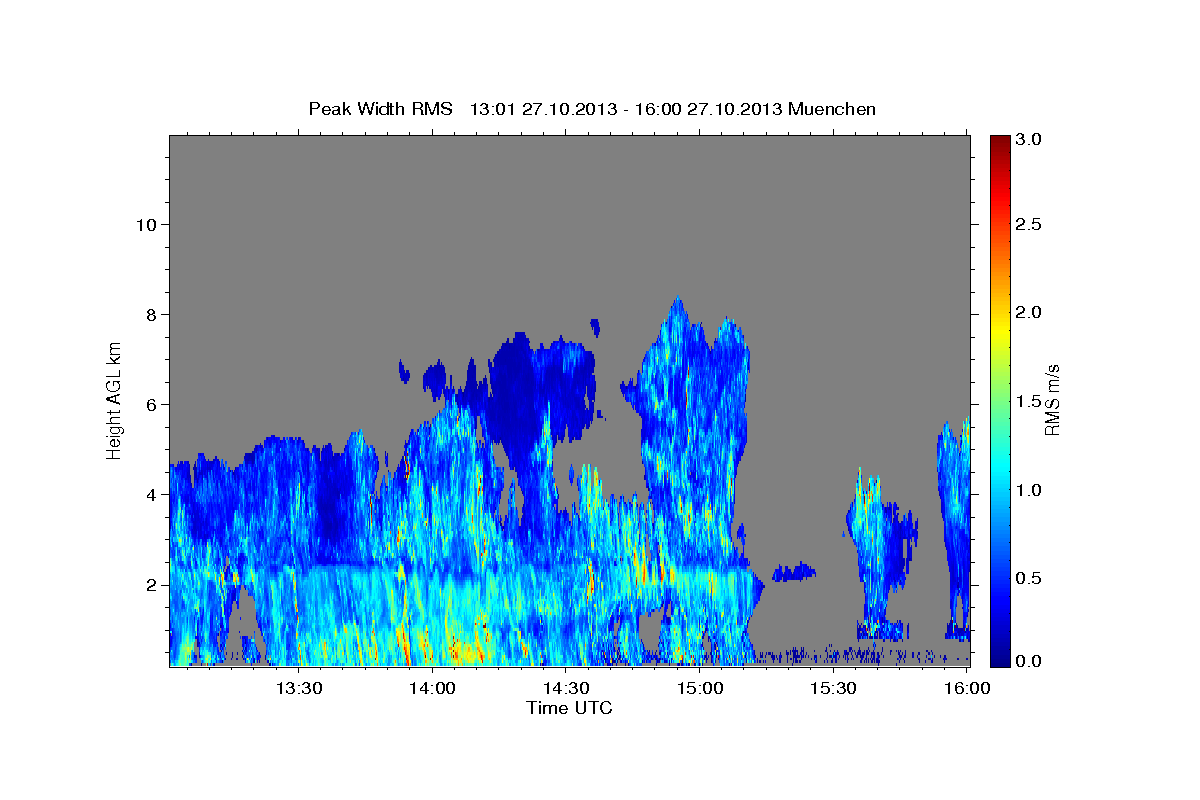Click the 13:30 time tick label
Viewport: 1200px width, 800px height.
(x=298, y=688)
